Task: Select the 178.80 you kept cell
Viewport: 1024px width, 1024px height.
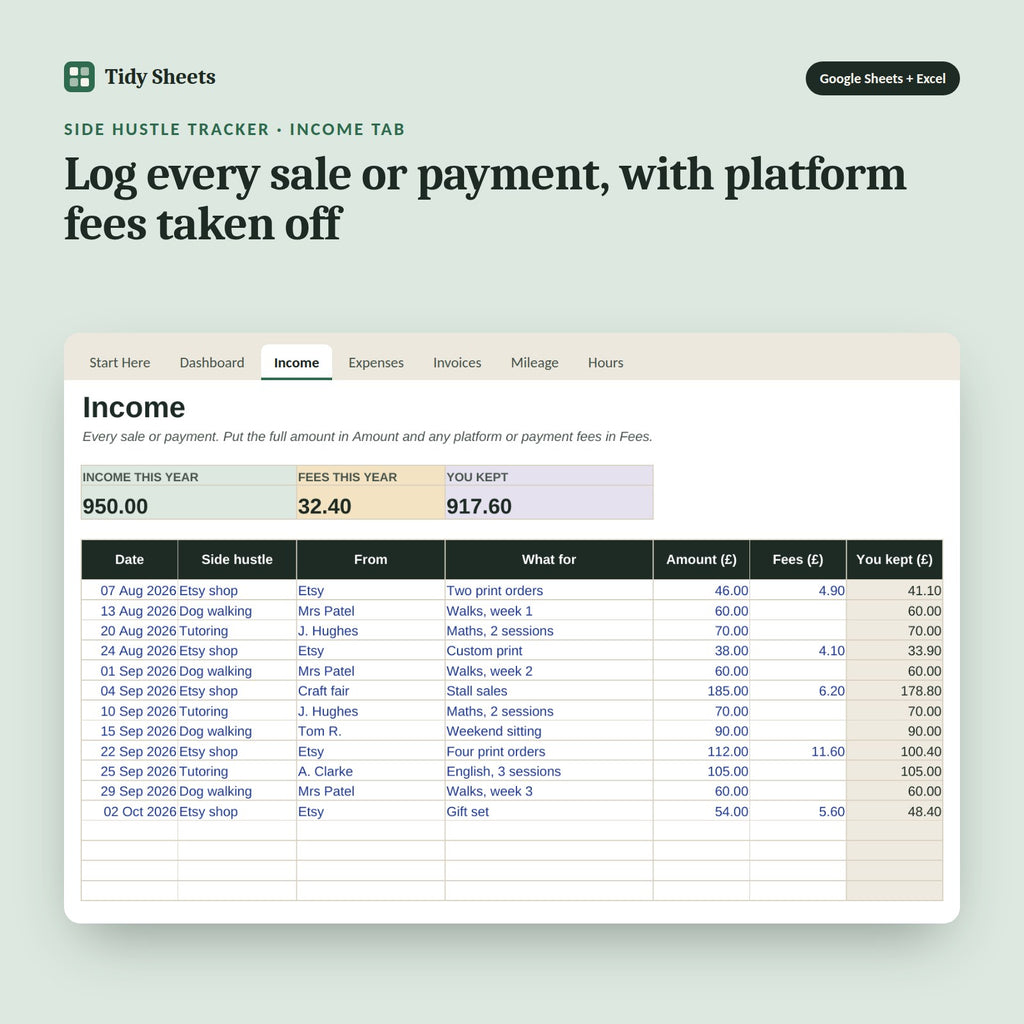Action: pos(894,691)
